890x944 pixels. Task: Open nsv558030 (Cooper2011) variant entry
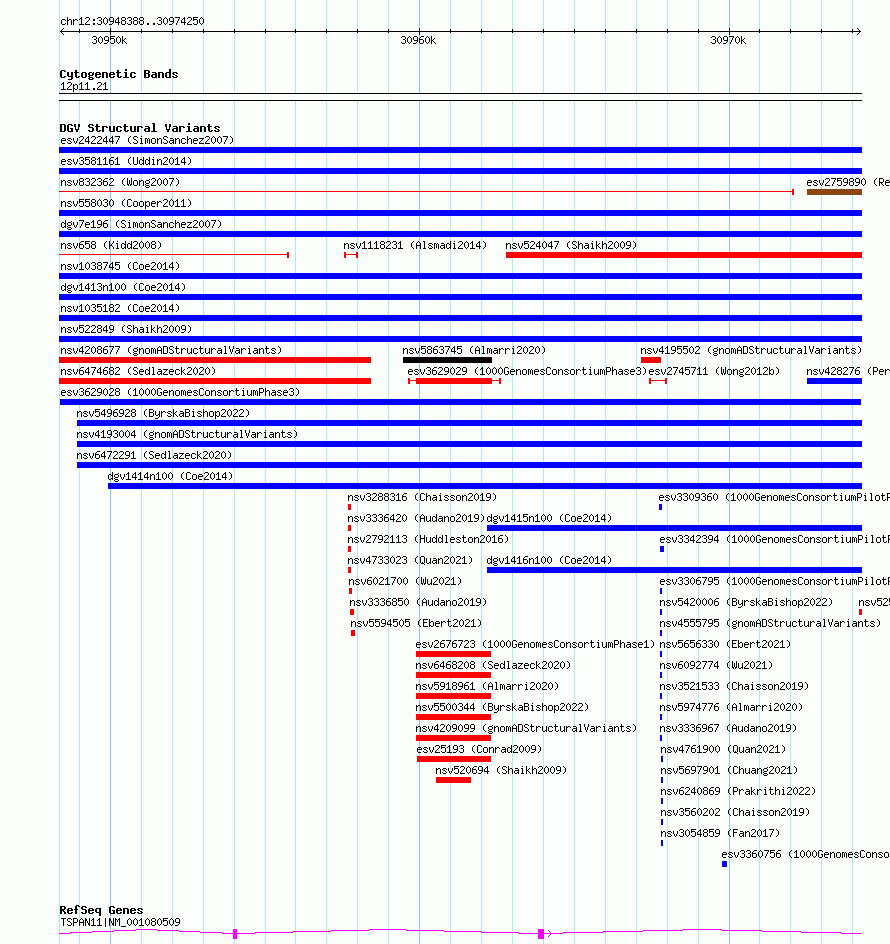(126, 203)
